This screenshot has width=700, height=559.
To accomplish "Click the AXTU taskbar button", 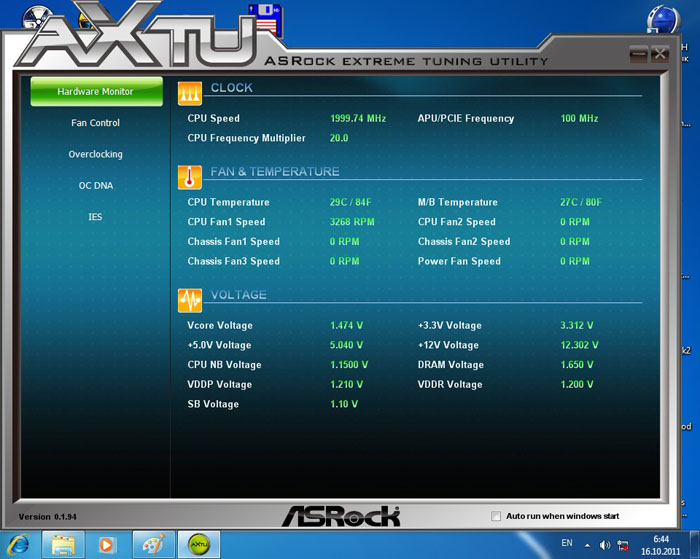I will [199, 545].
